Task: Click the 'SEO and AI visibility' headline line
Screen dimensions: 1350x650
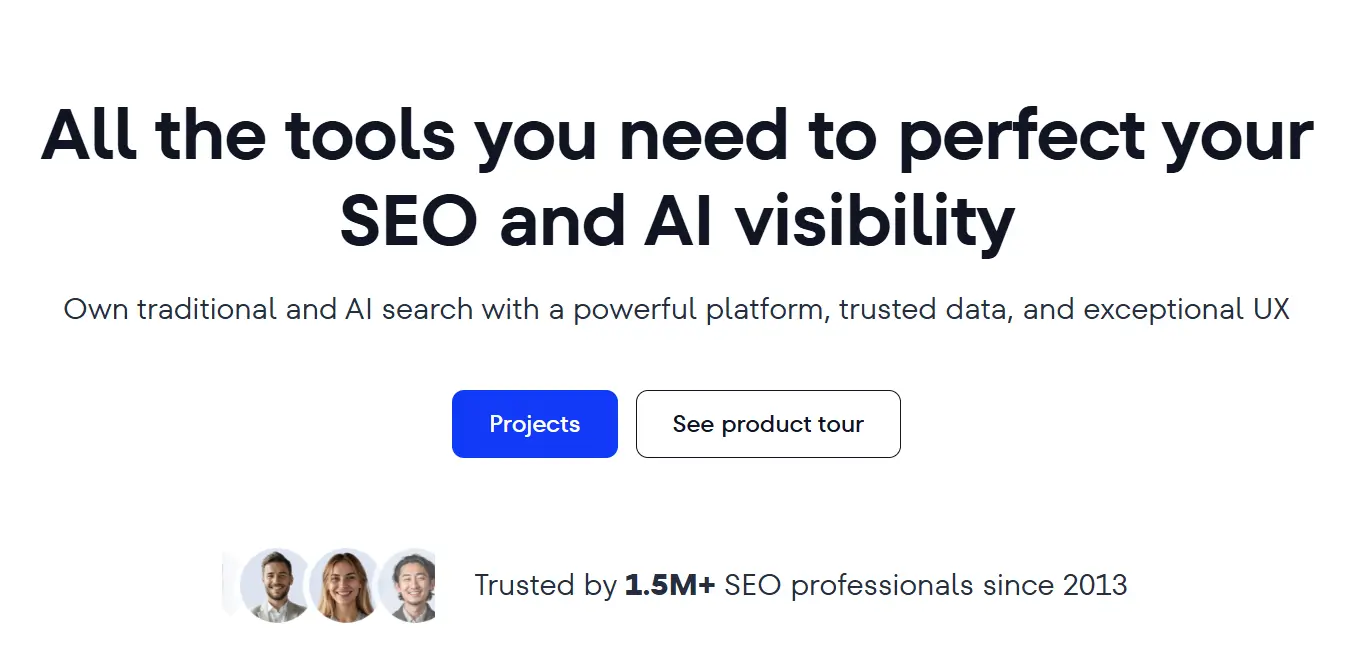Action: tap(677, 222)
